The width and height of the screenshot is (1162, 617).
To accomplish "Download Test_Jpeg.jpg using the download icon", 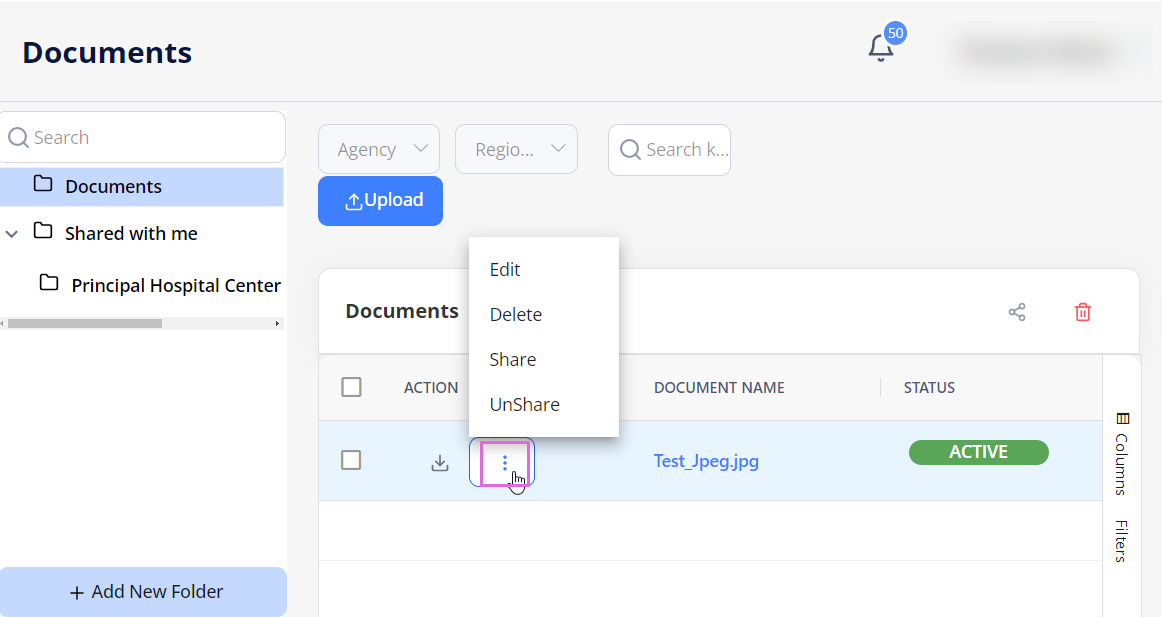I will tap(440, 463).
